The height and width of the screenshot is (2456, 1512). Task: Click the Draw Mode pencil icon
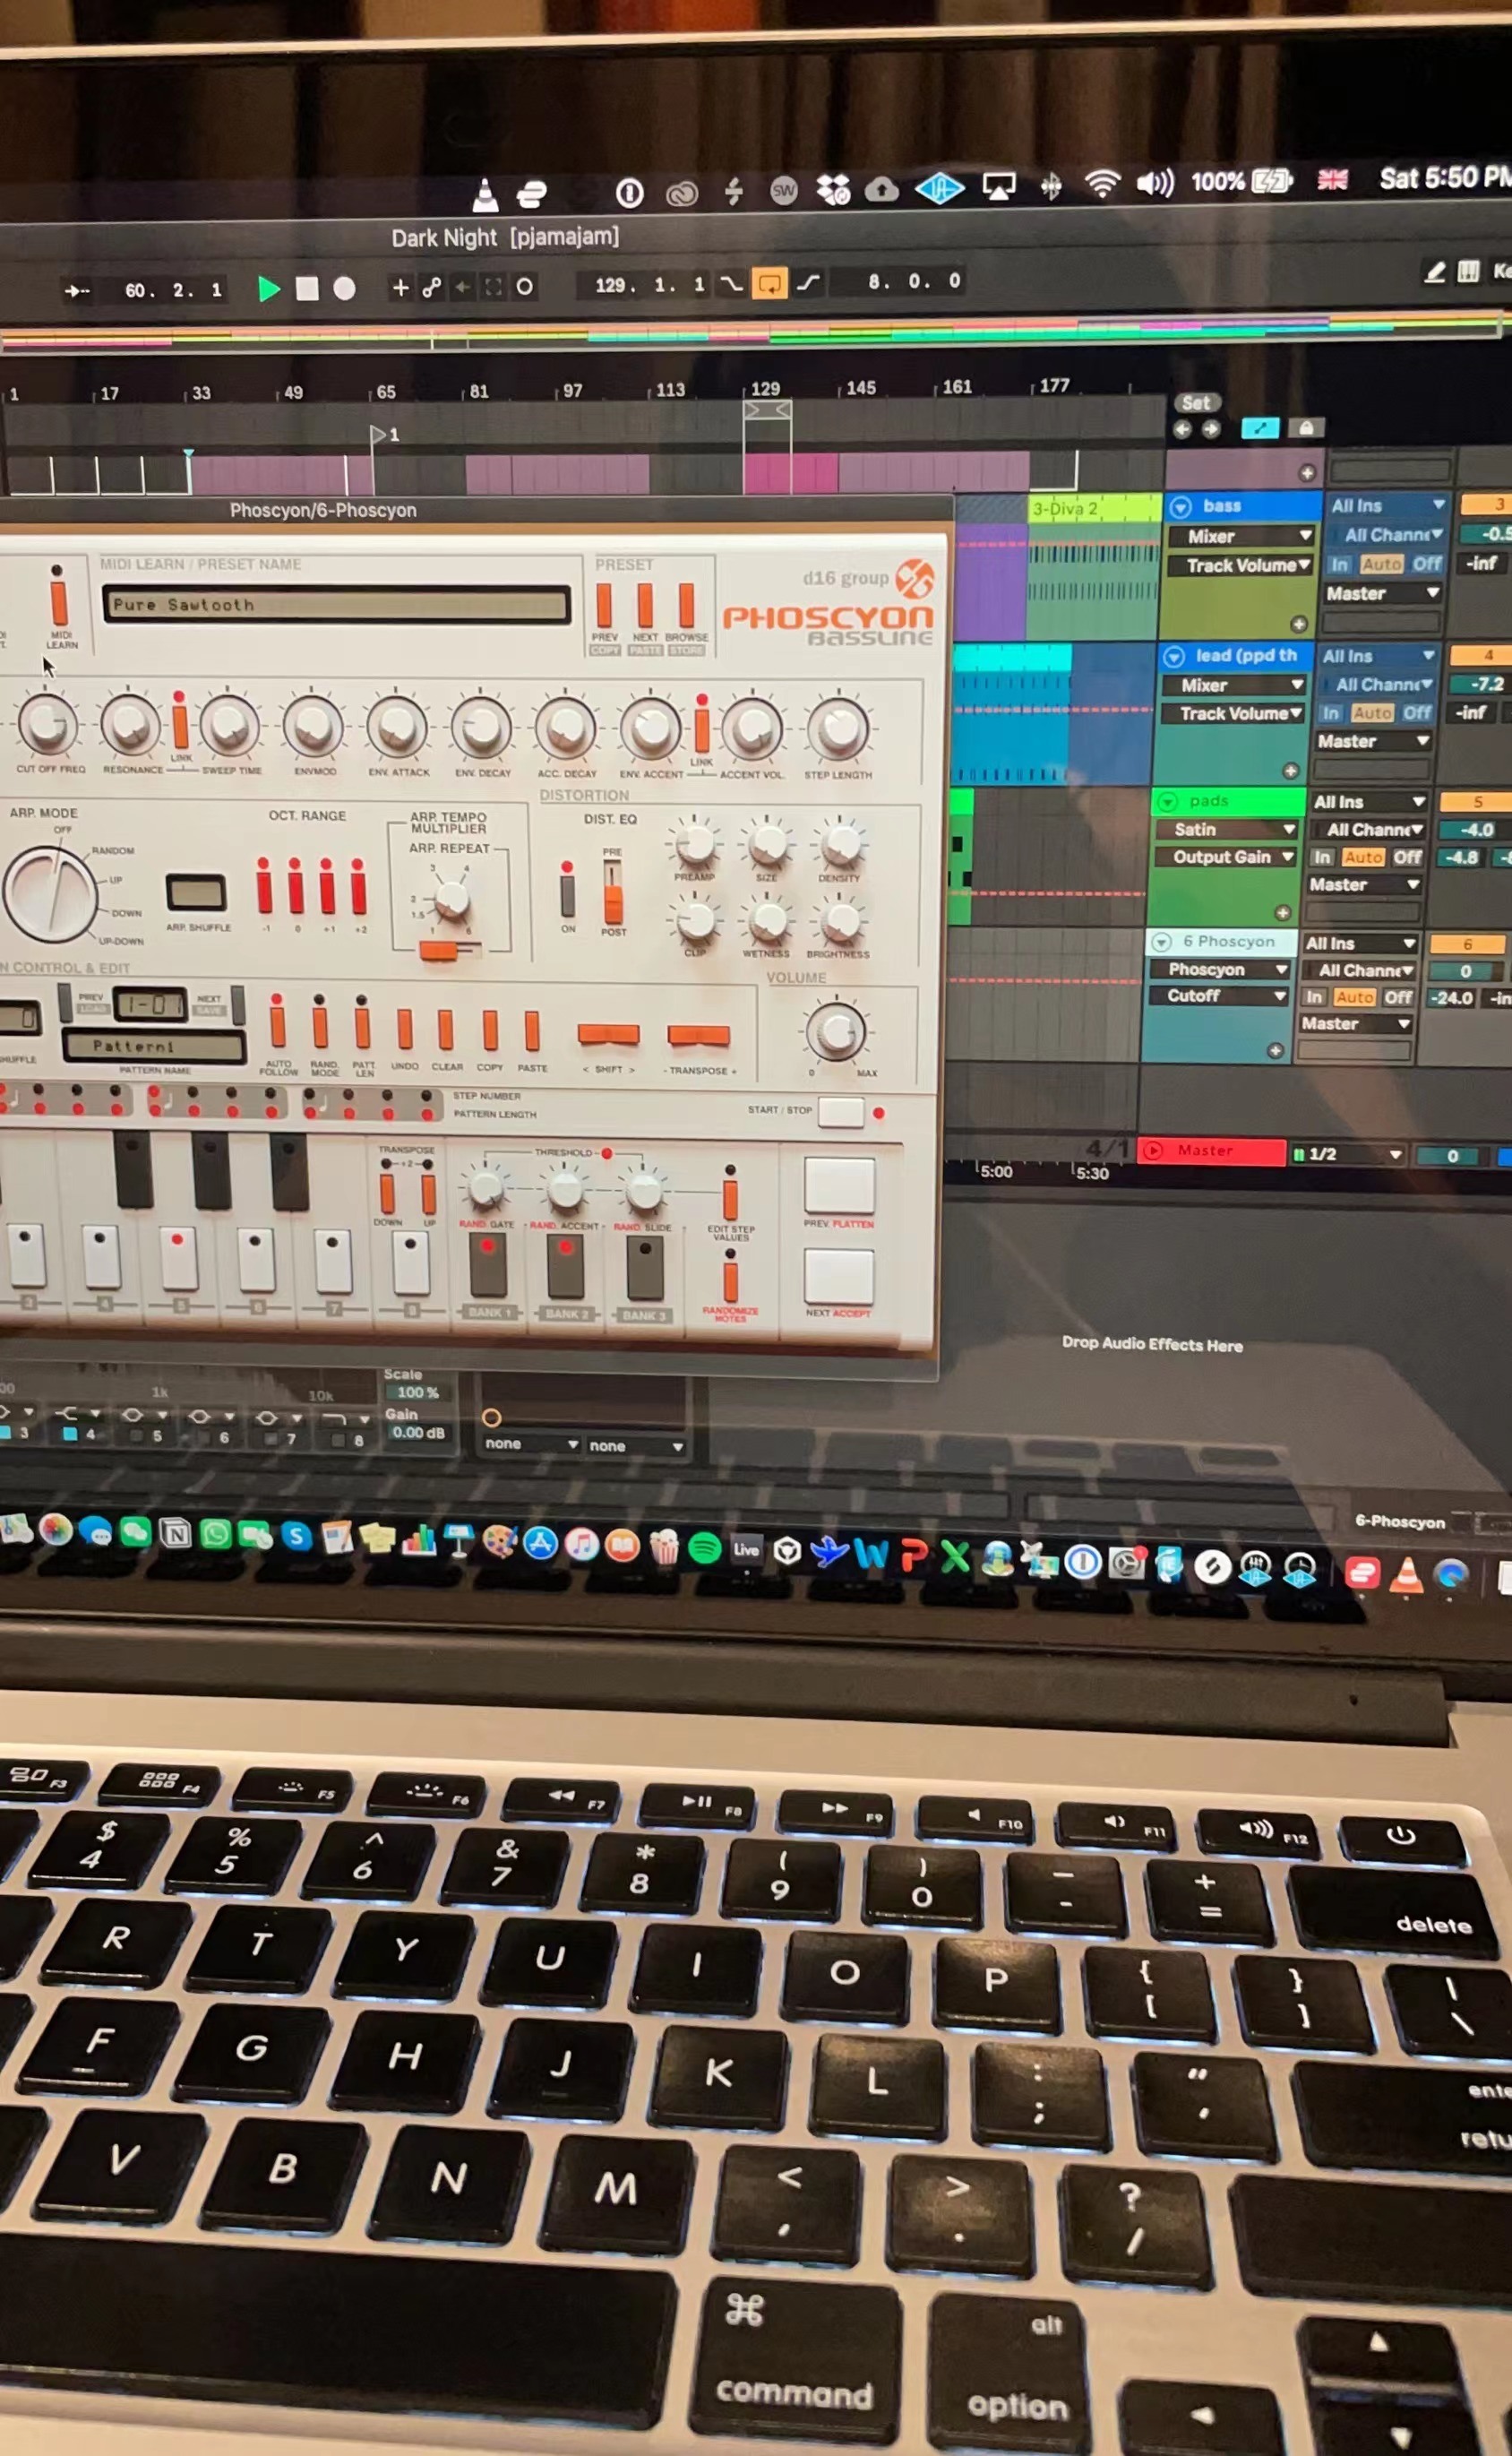click(1434, 272)
